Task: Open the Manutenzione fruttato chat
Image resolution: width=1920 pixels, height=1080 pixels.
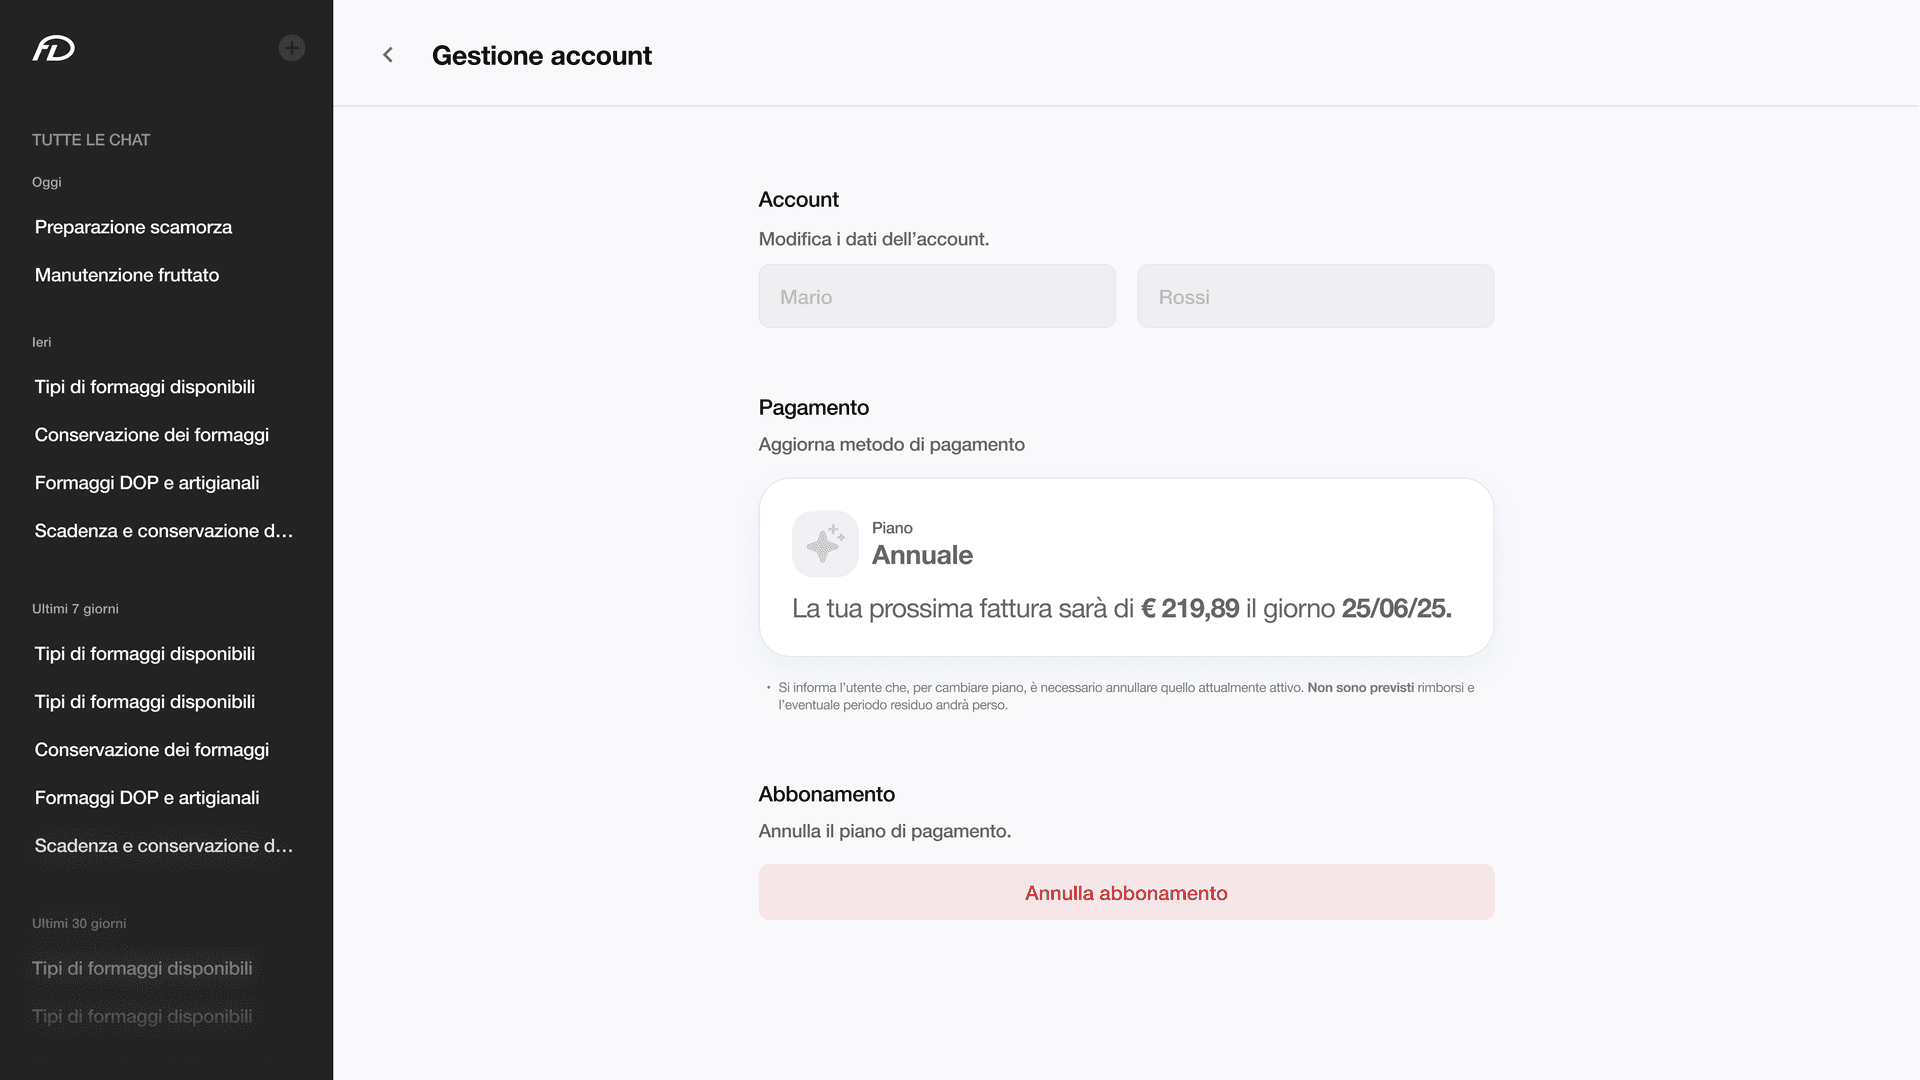Action: pos(127,275)
